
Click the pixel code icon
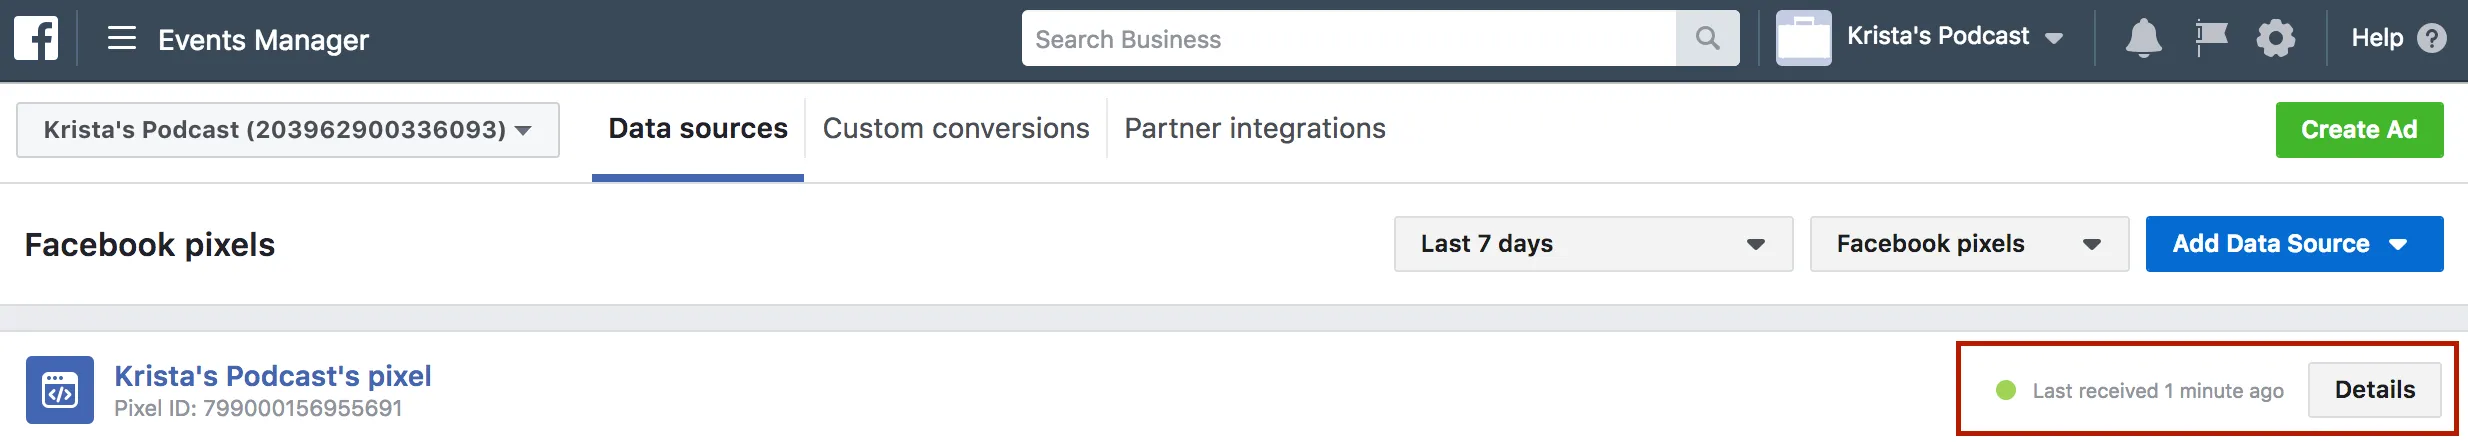pyautogui.click(x=60, y=390)
